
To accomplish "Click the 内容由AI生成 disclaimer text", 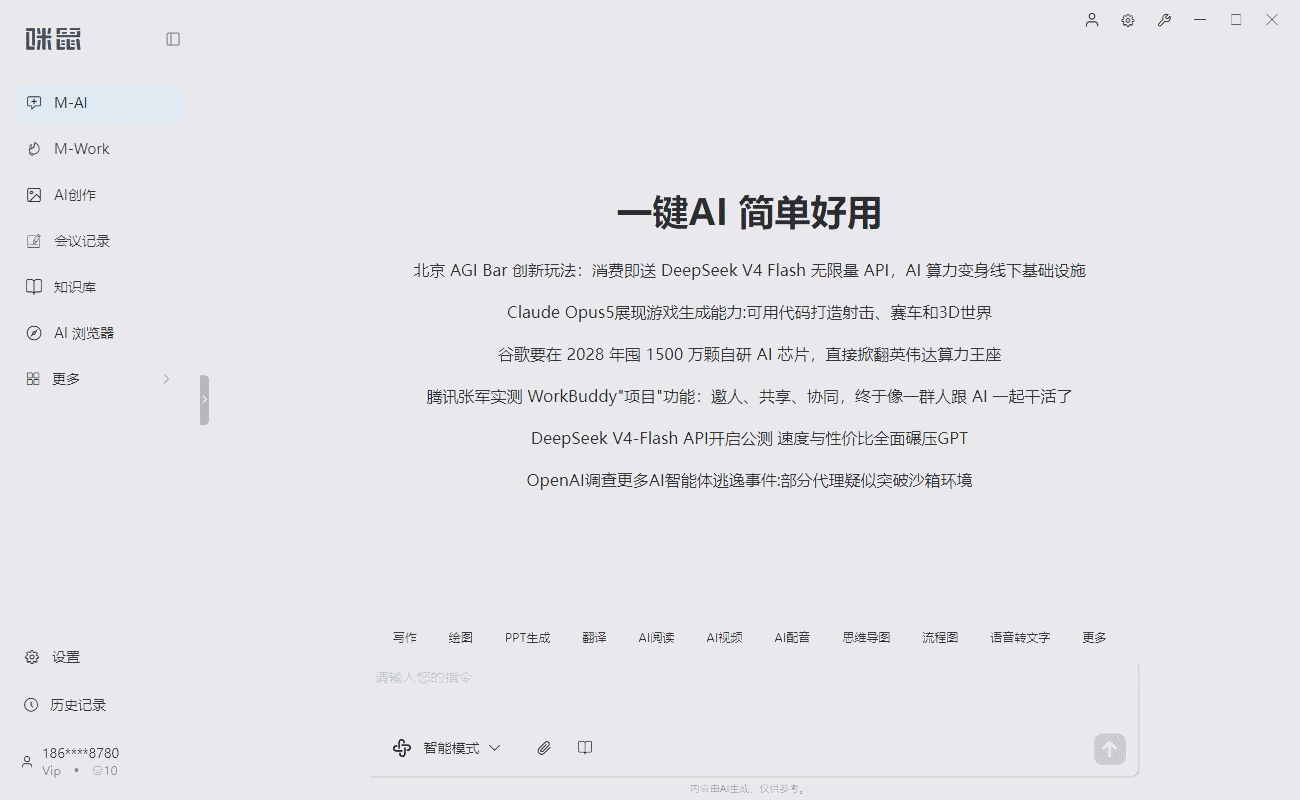I will (x=750, y=789).
